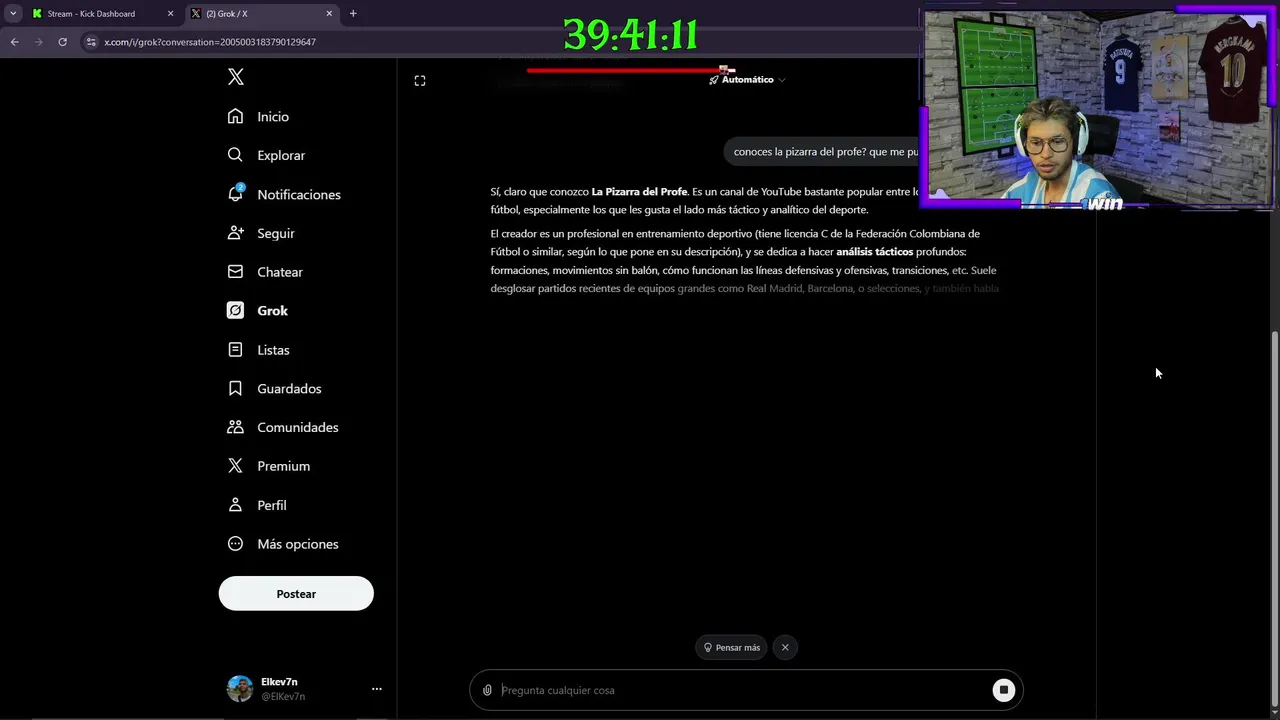Viewport: 1280px width, 720px height.
Task: Click the @ElKev7n handle text
Action: click(x=283, y=696)
